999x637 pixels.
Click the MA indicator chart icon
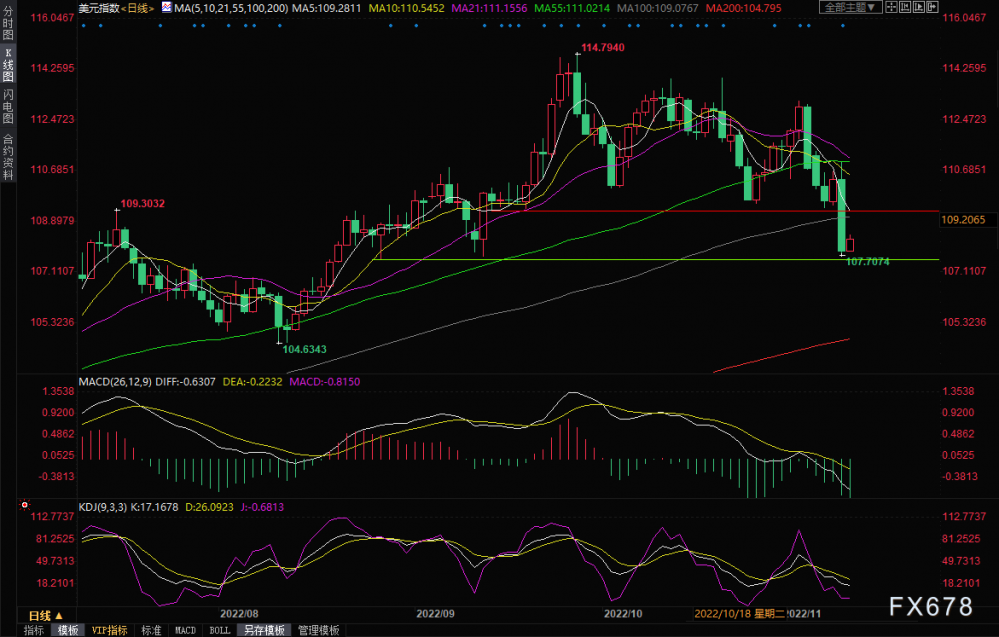pyautogui.click(x=166, y=8)
